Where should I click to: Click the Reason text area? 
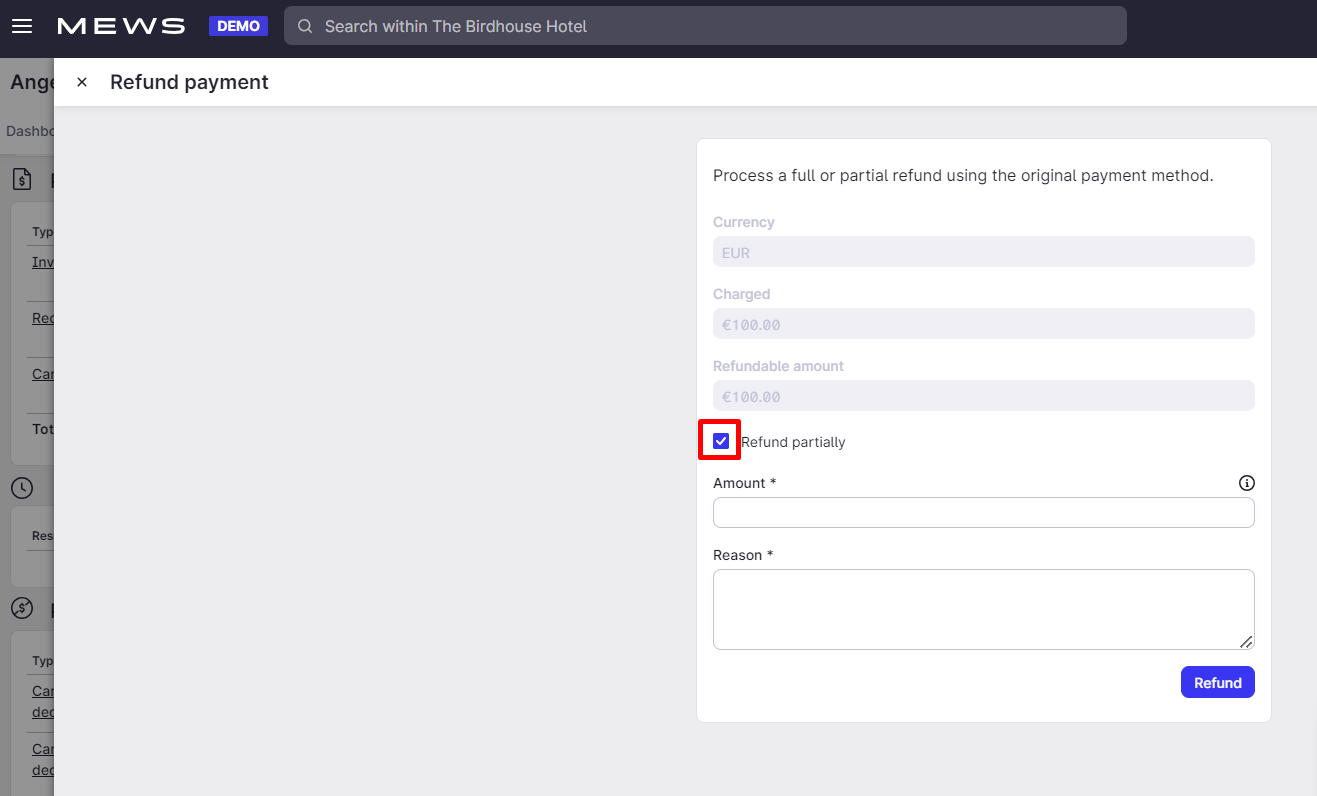pos(983,609)
